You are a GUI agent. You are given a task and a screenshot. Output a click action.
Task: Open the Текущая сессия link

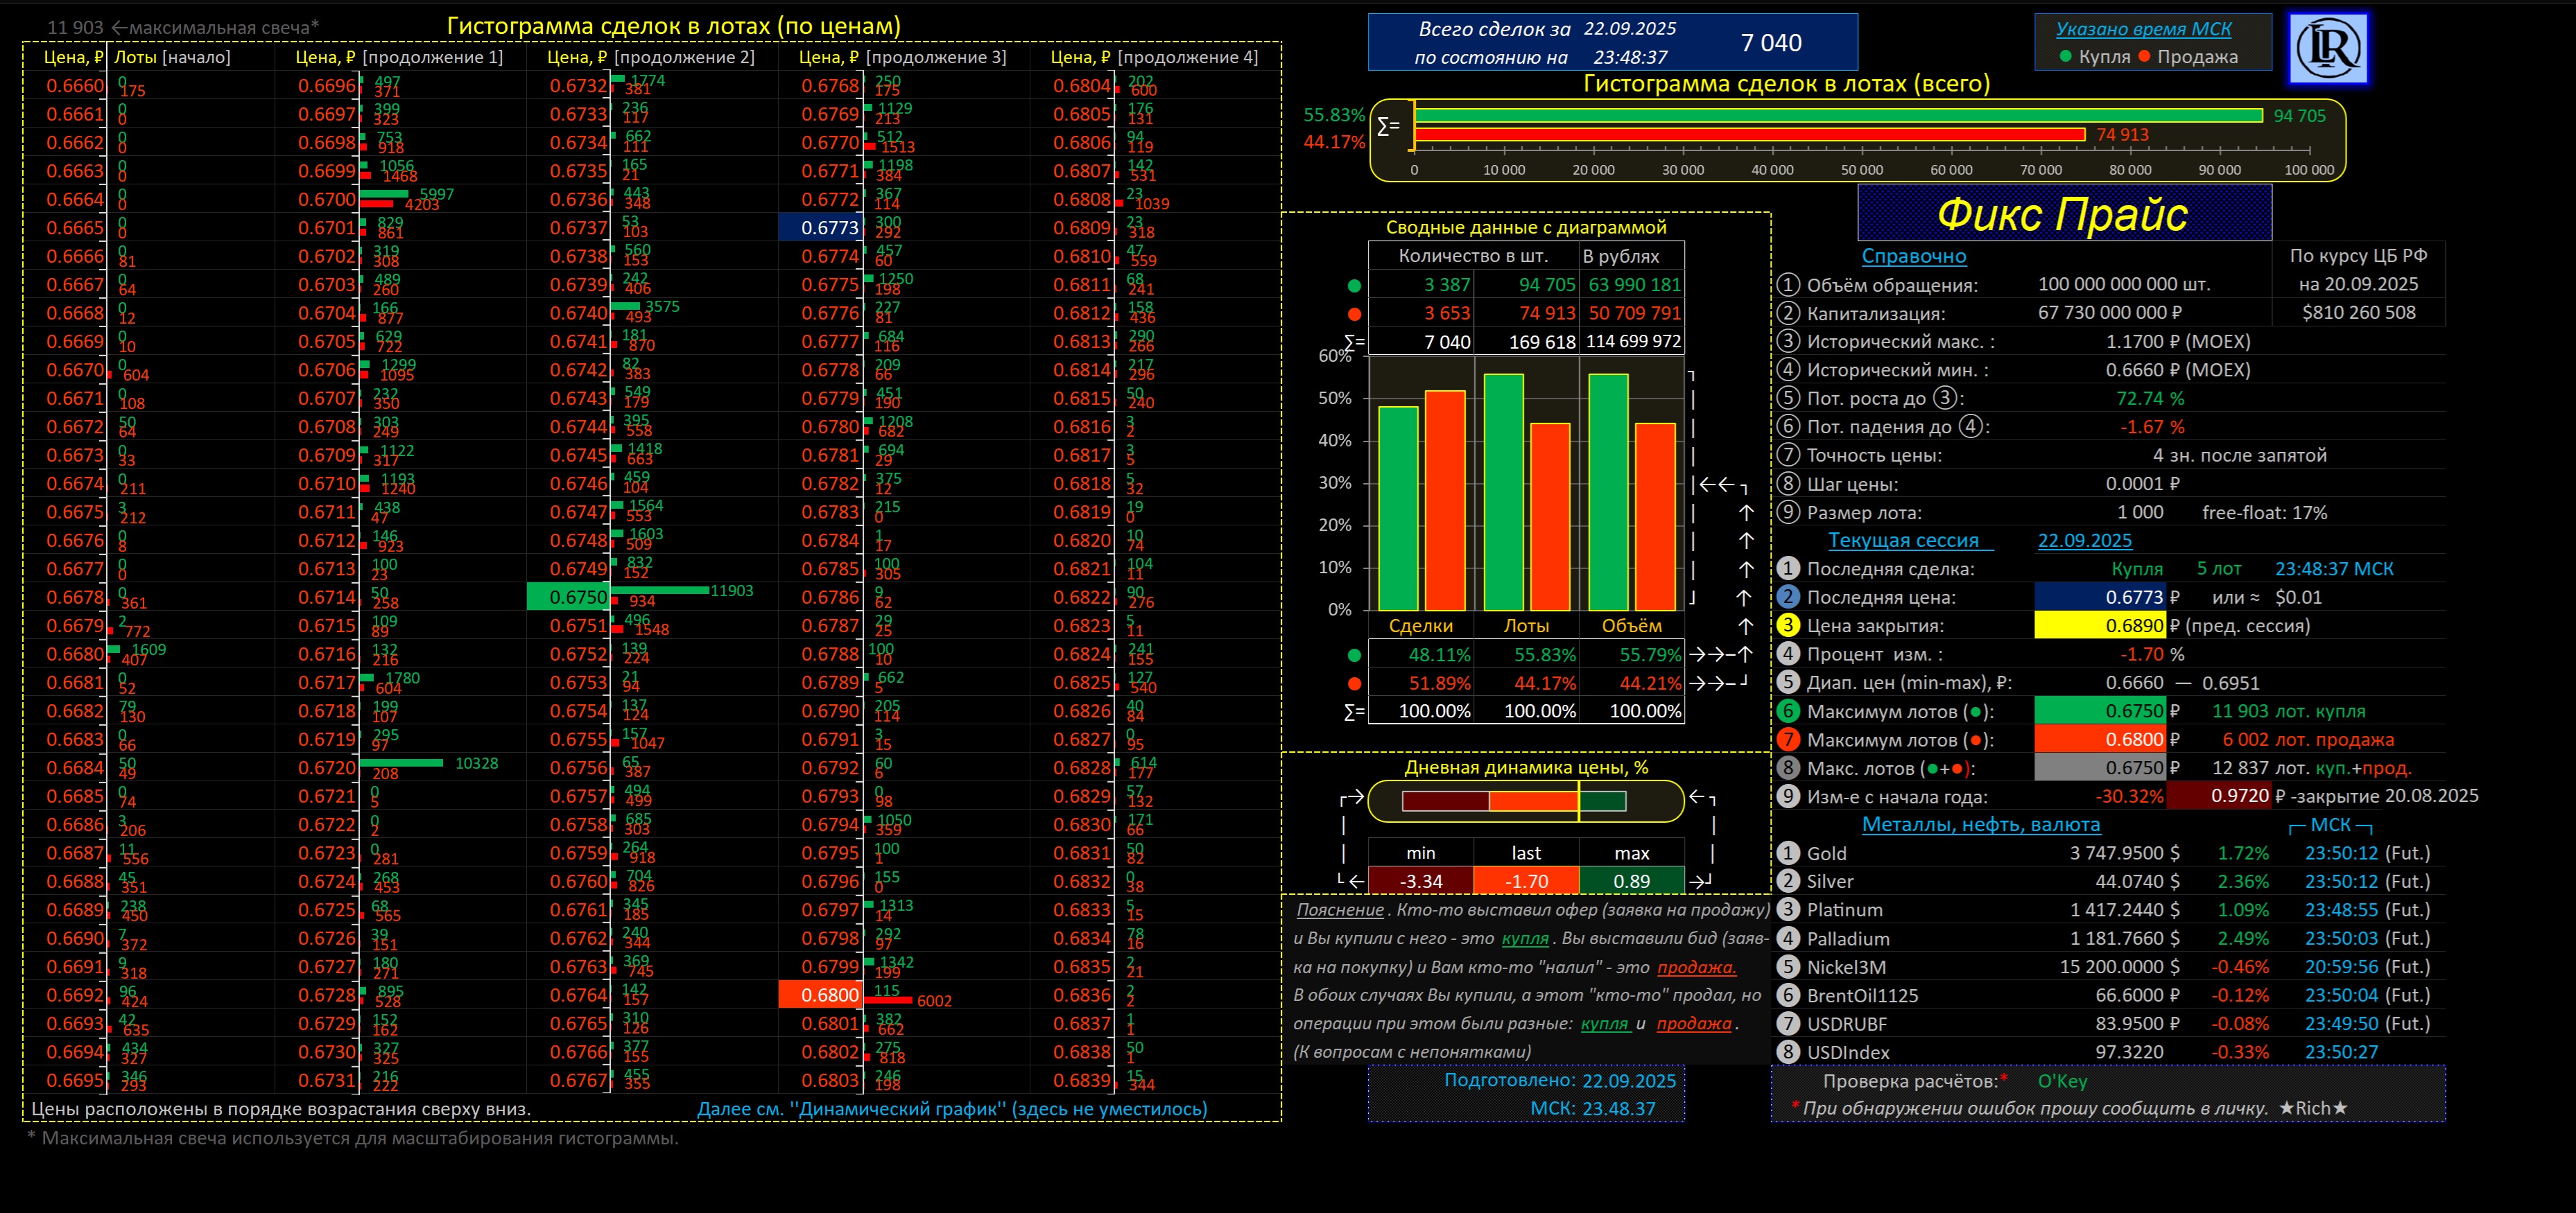[1903, 540]
